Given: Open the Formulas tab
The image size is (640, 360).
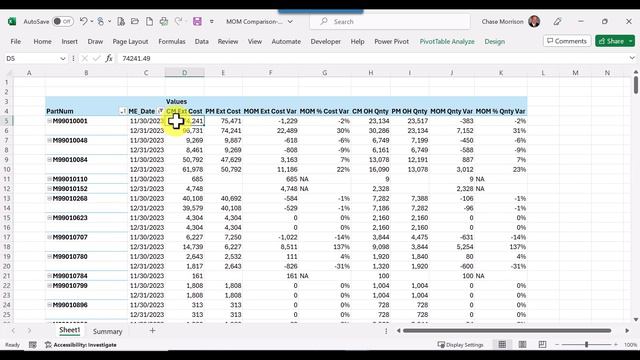Looking at the screenshot, I should click(171, 41).
